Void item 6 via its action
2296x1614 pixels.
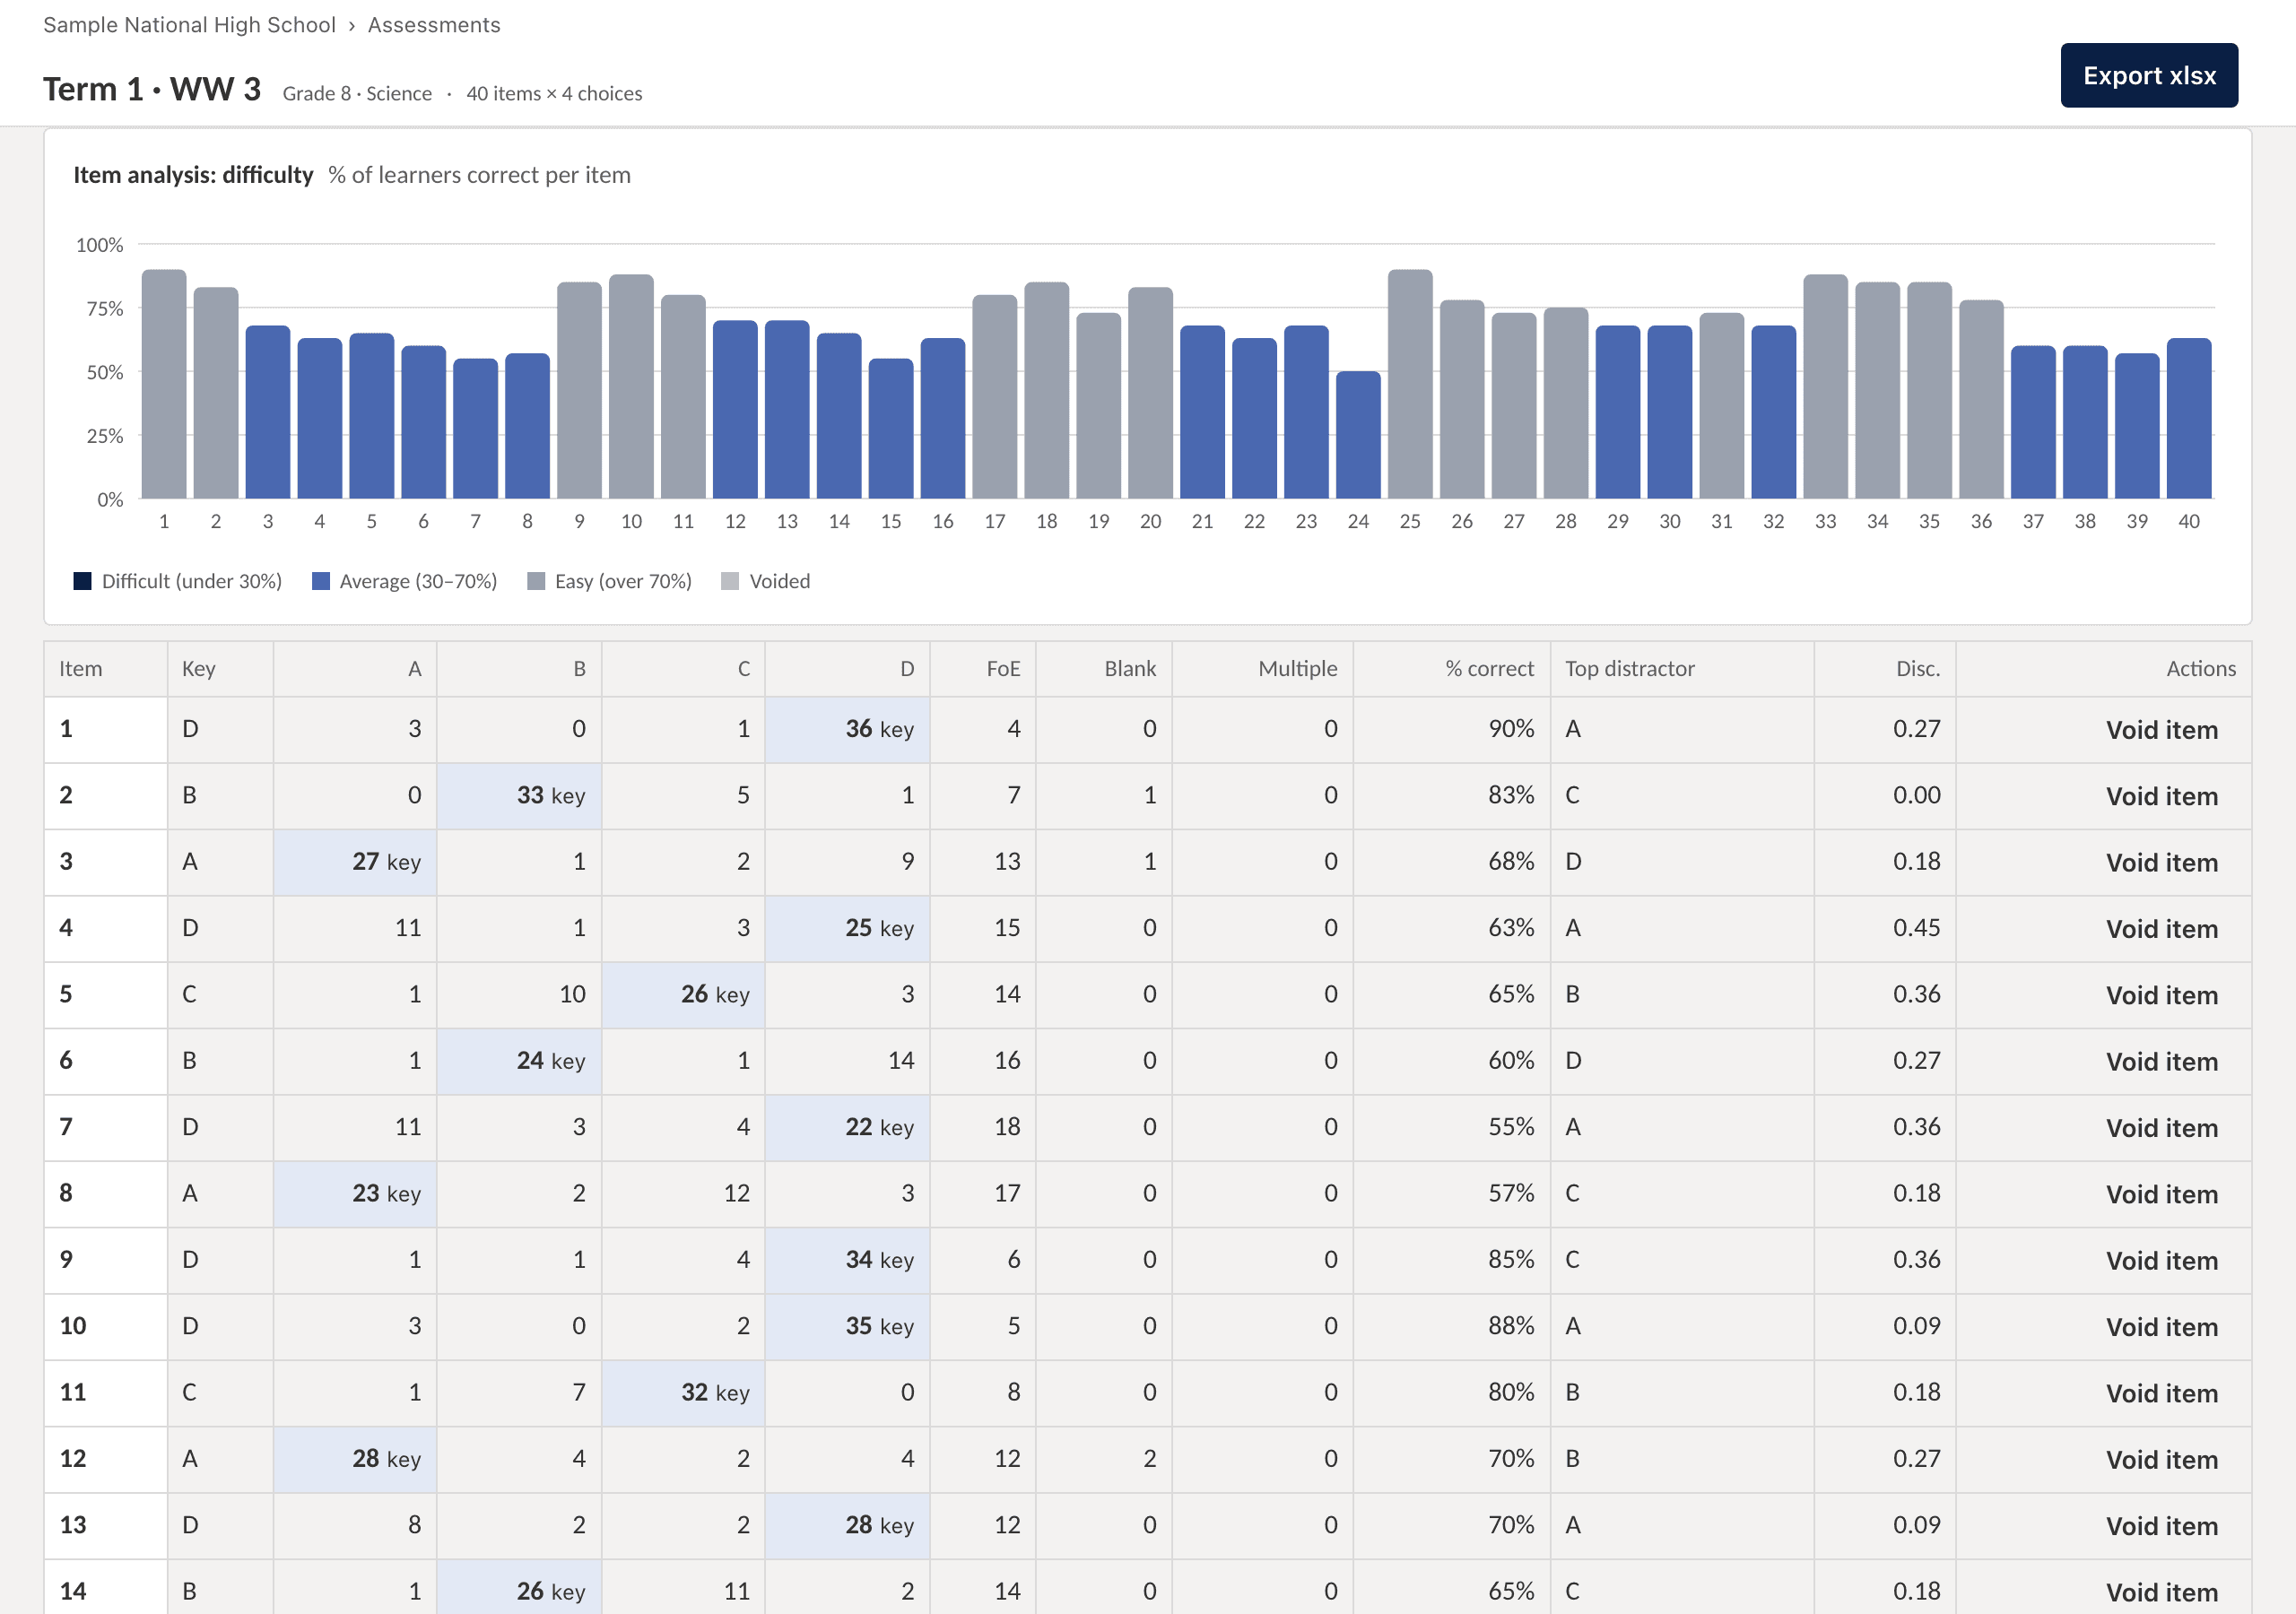point(2161,1061)
